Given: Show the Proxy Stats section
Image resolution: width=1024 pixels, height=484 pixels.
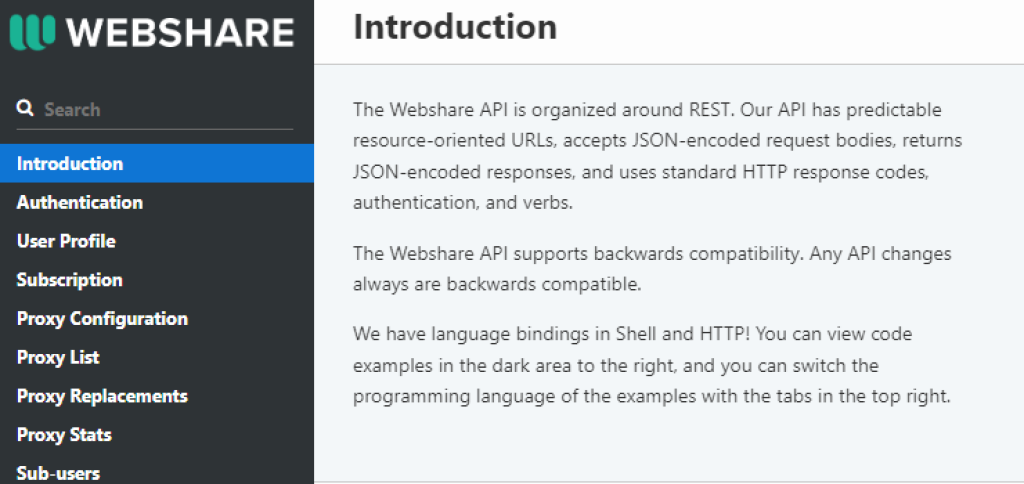Looking at the screenshot, I should coord(64,435).
